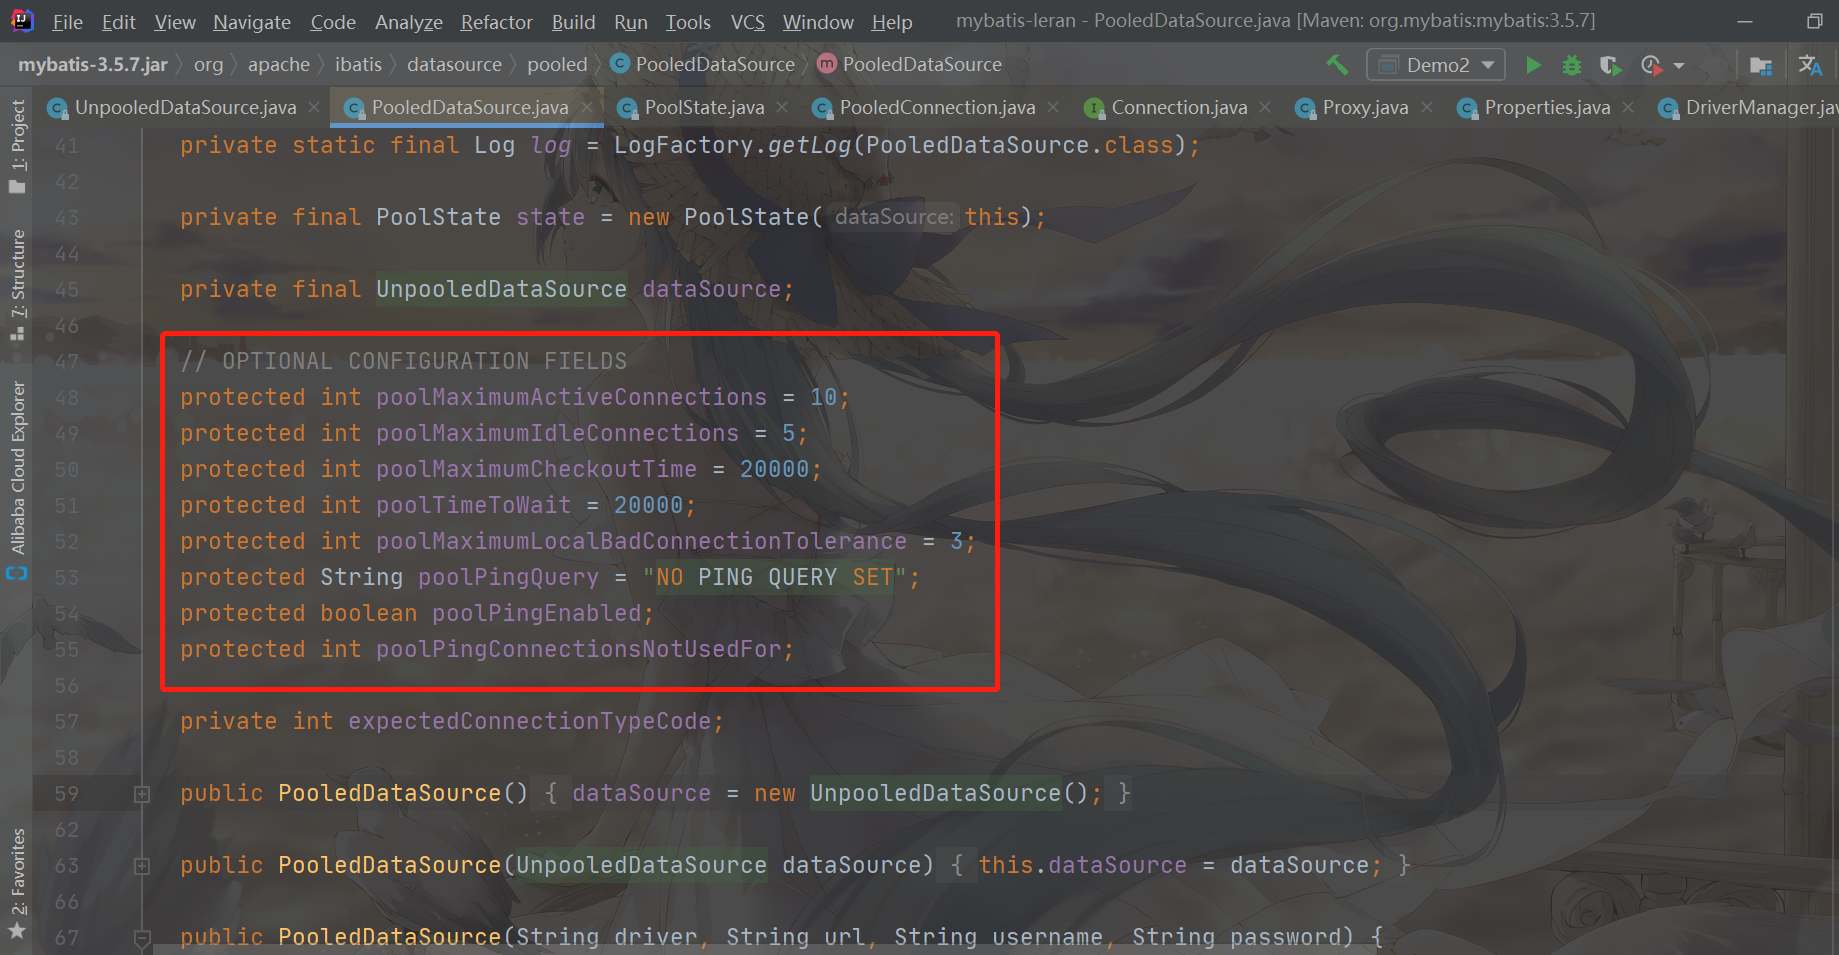
Task: Click the "NO PING QUERY SET" string literal
Action: [774, 578]
